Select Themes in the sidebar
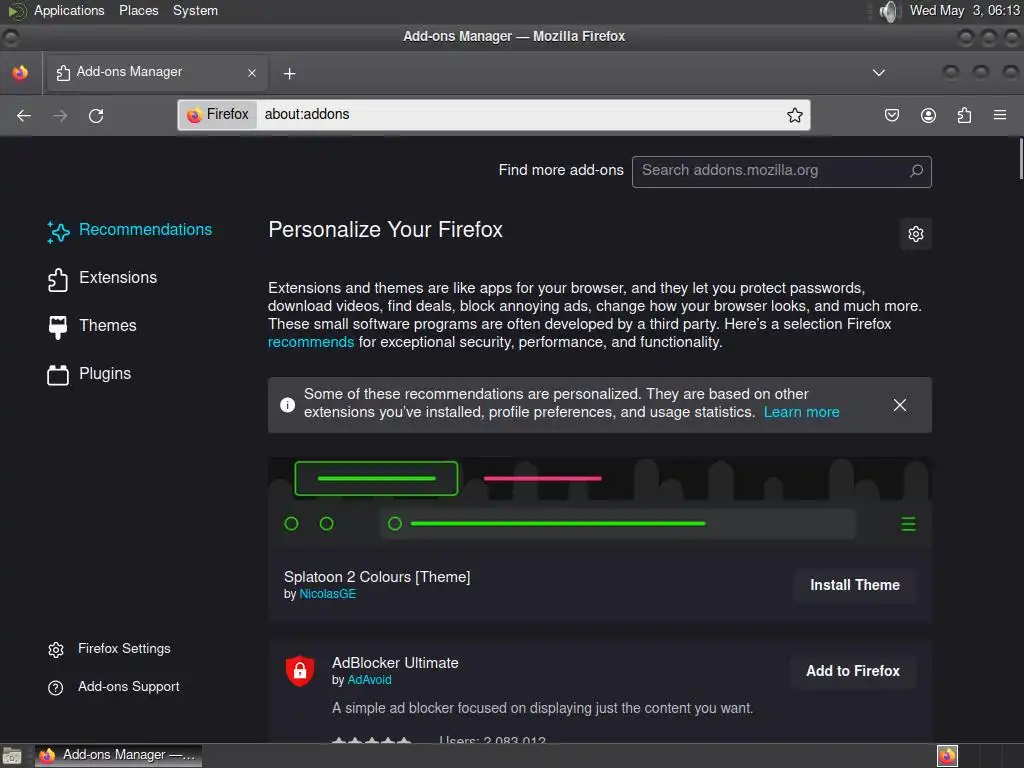1024x768 pixels. pos(91,326)
